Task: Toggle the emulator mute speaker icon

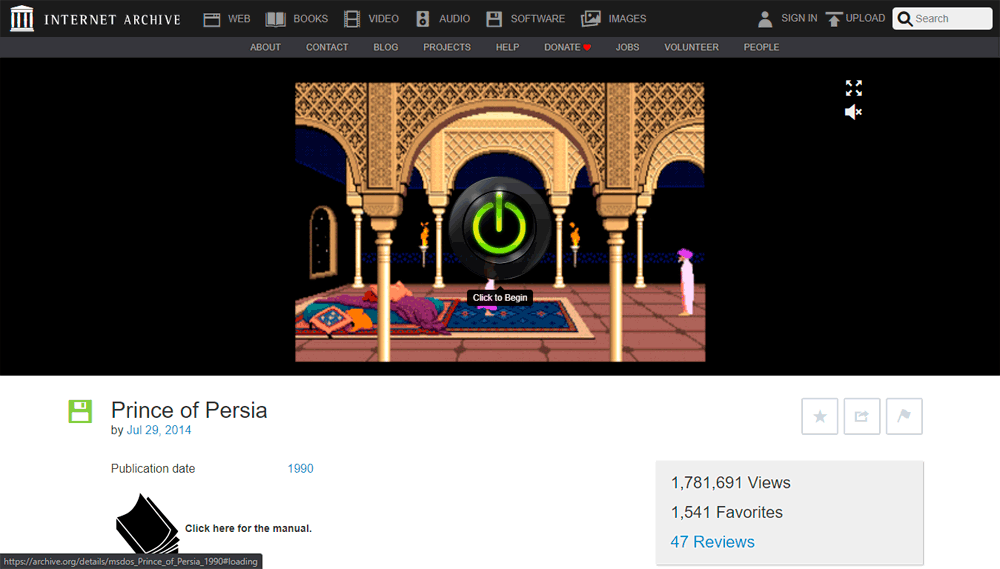Action: 853,112
